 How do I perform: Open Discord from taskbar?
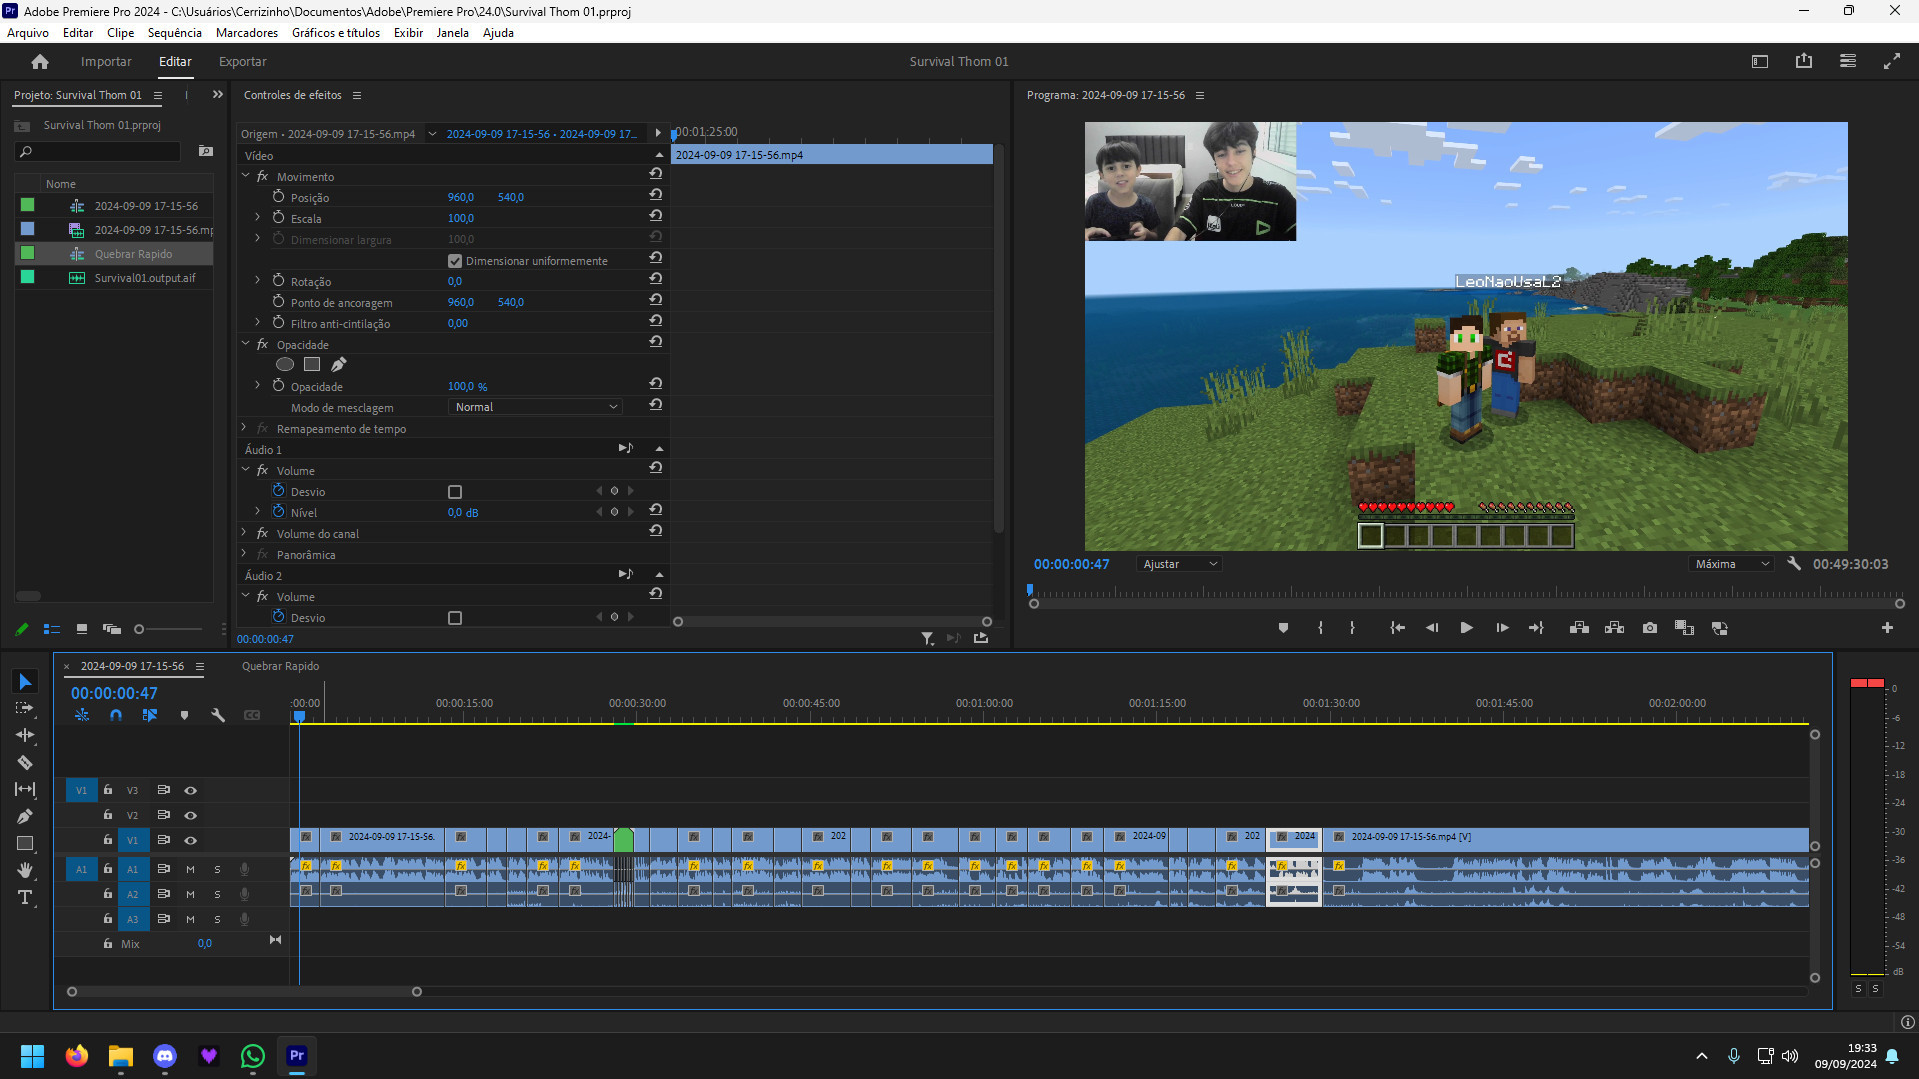click(165, 1055)
